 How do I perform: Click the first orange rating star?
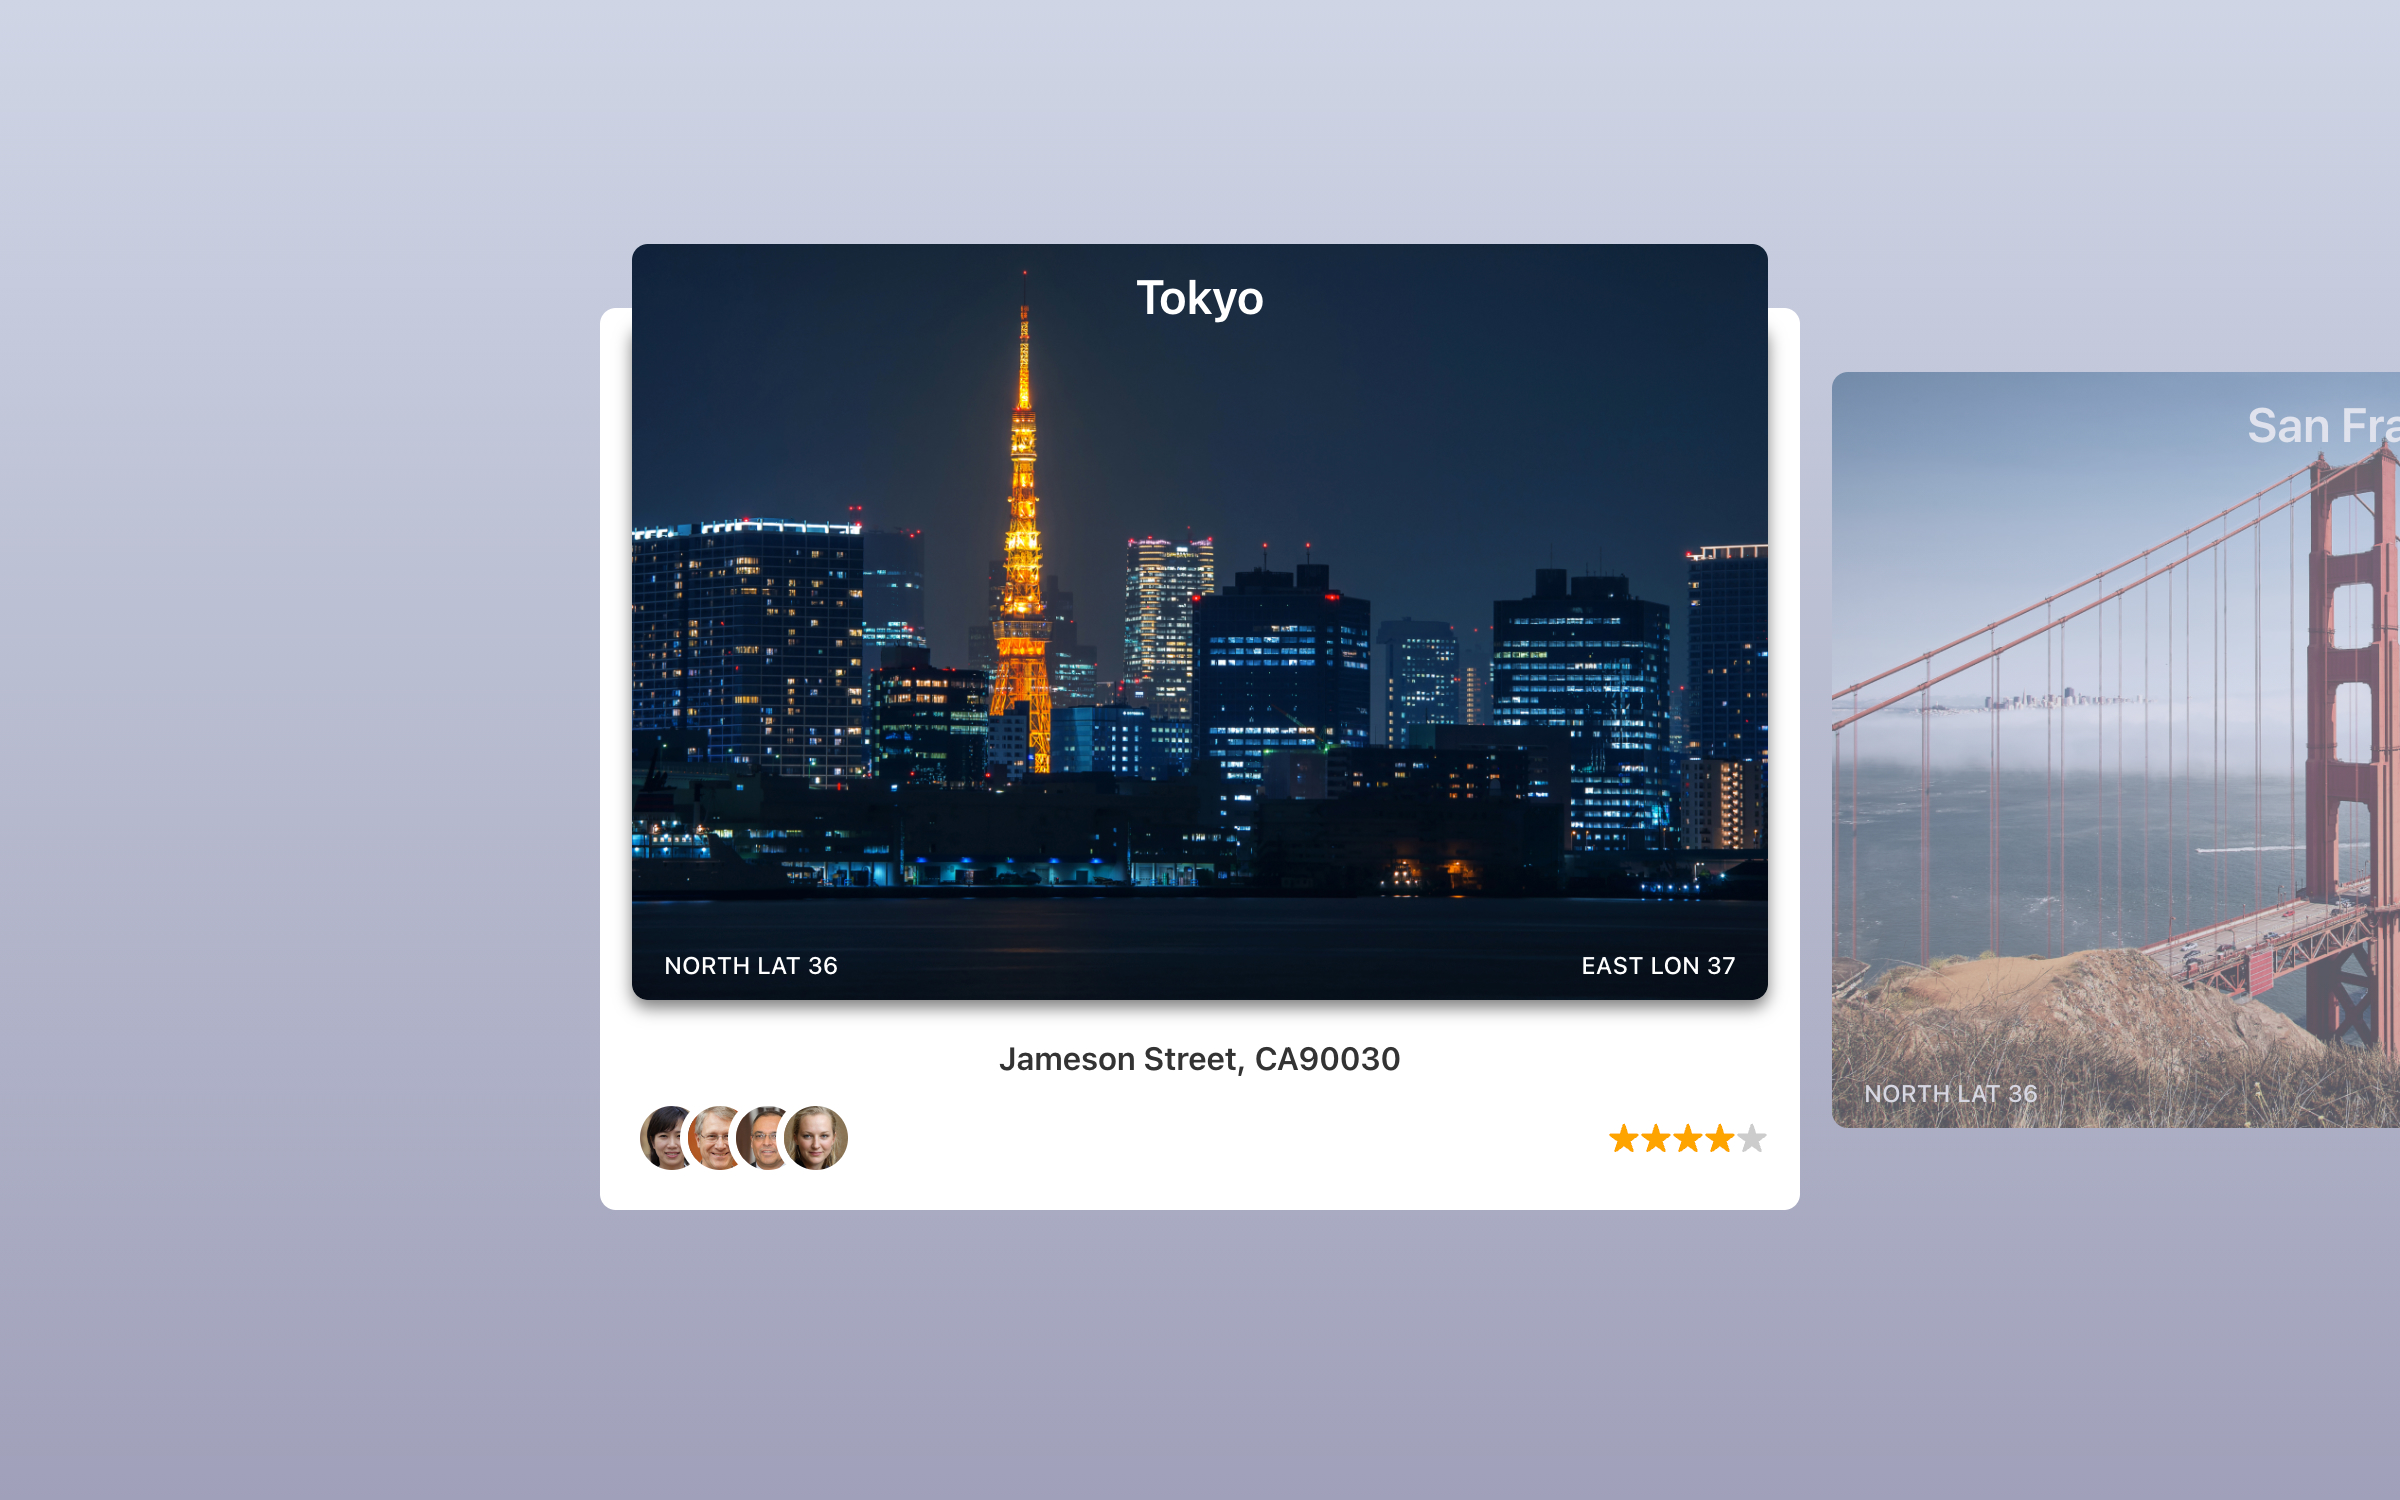coord(1623,1139)
